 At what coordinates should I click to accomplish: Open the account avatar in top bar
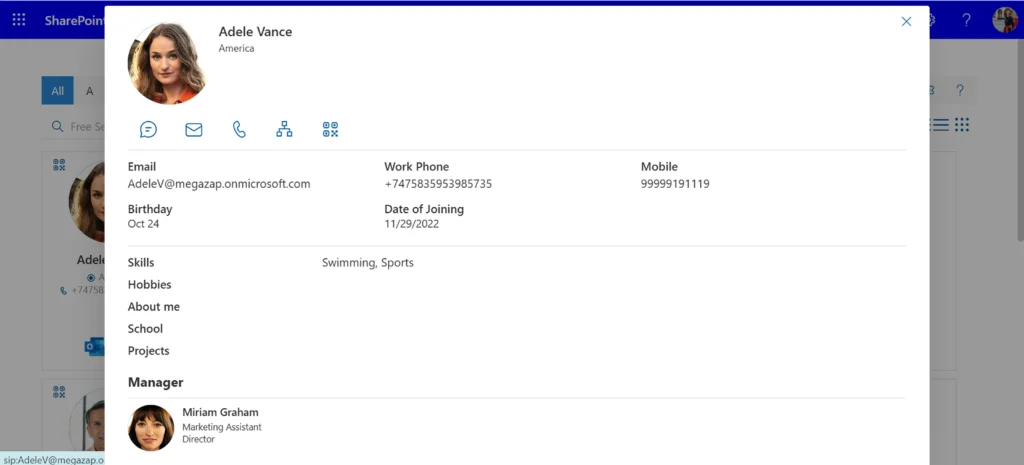[1004, 20]
